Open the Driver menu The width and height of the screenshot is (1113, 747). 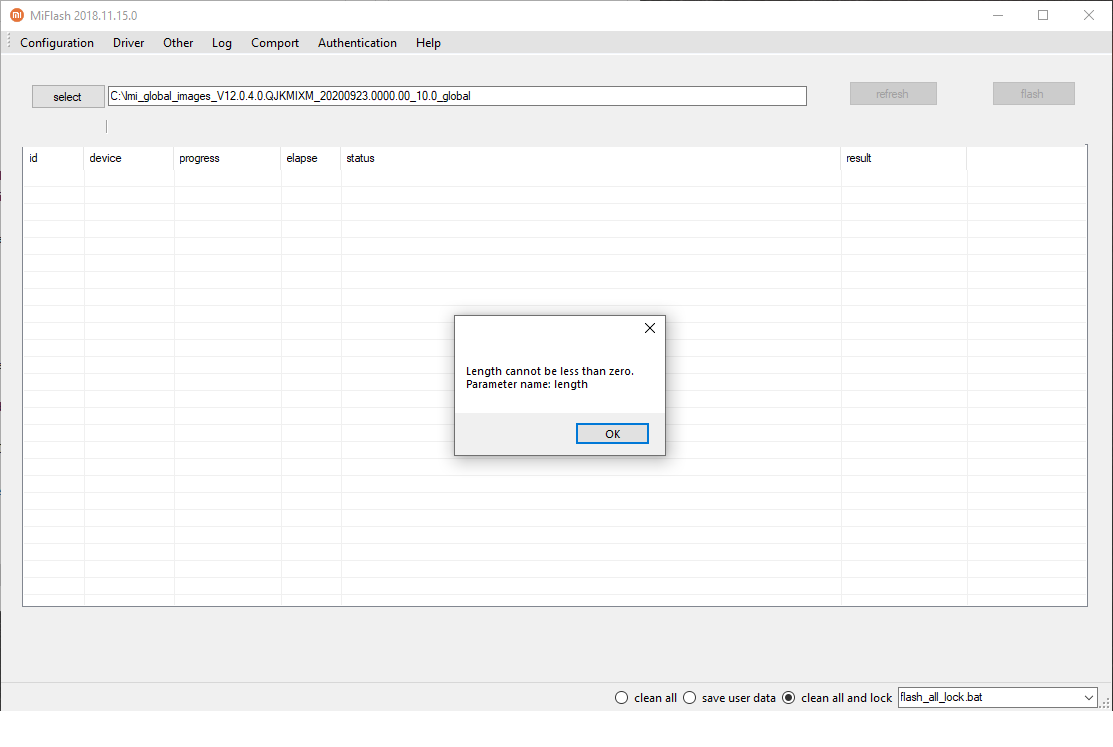128,43
